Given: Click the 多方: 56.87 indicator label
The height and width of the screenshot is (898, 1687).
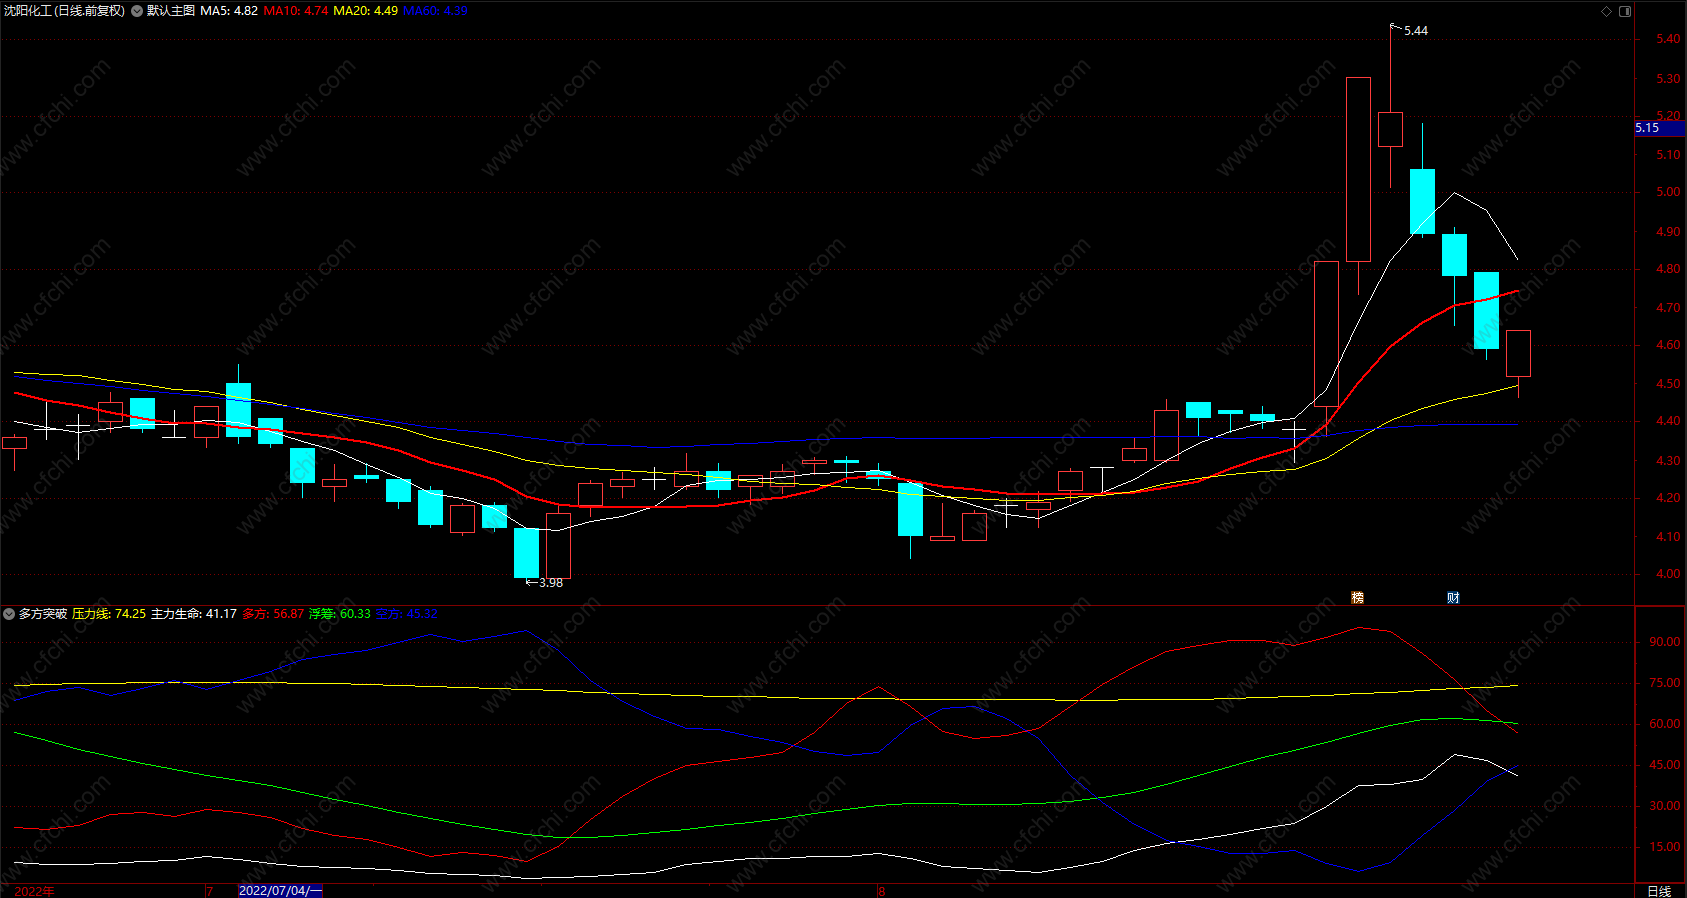Looking at the screenshot, I should point(273,614).
